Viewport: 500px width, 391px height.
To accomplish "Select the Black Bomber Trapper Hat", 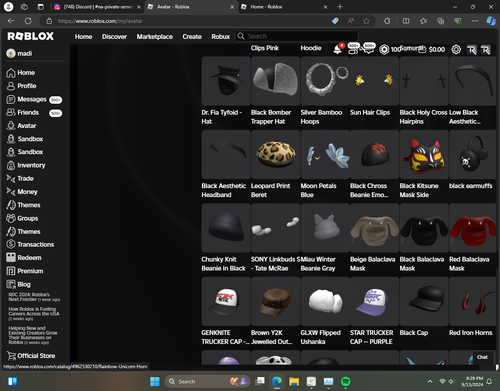I will click(275, 81).
